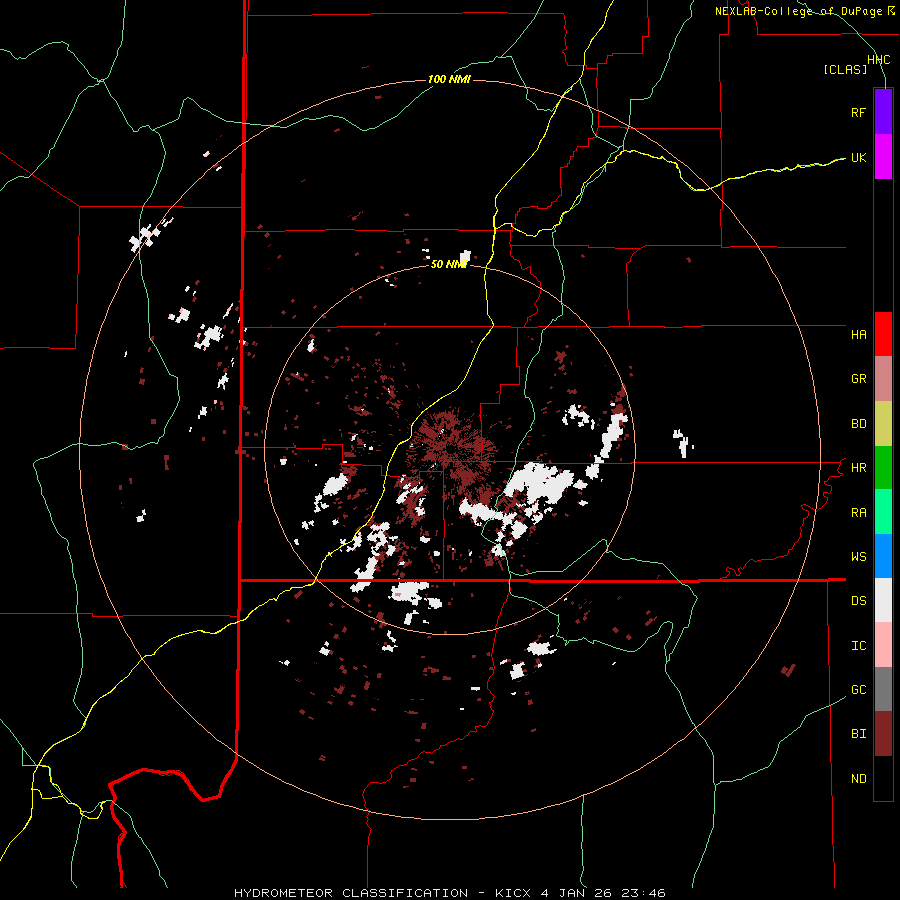900x900 pixels.
Task: Click the 4 JAN 26 date text
Action: click(576, 893)
